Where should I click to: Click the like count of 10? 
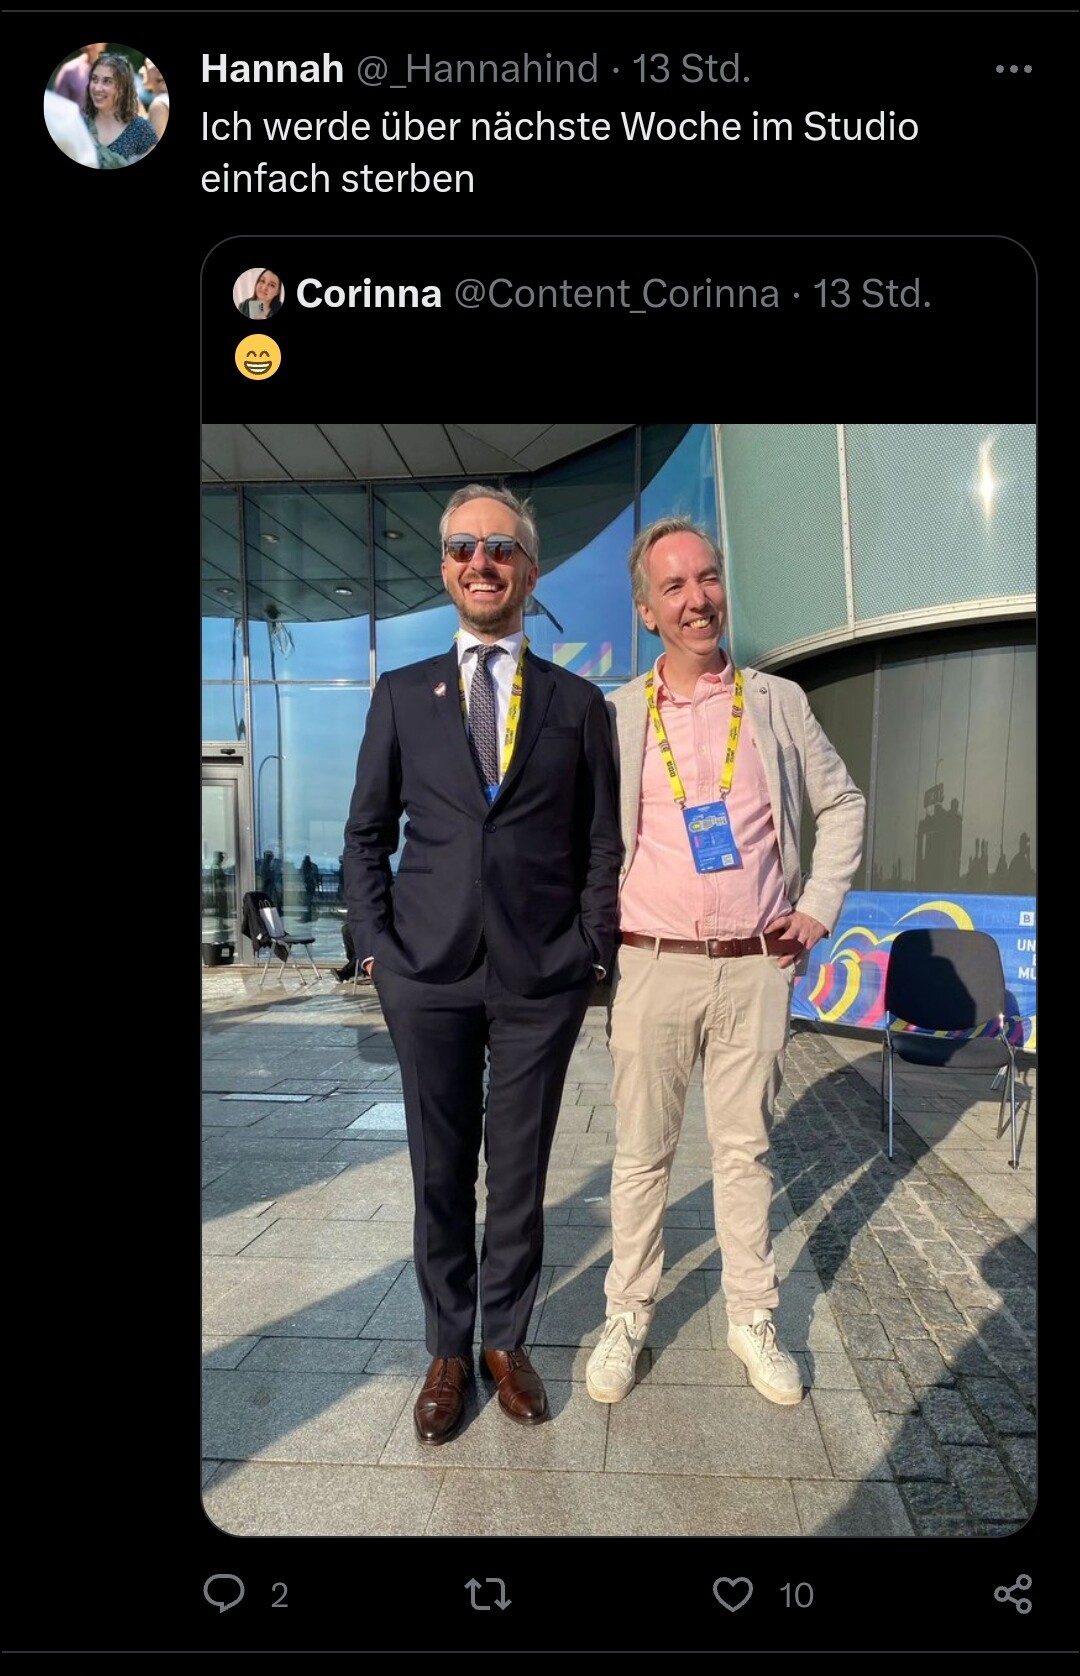796,1595
